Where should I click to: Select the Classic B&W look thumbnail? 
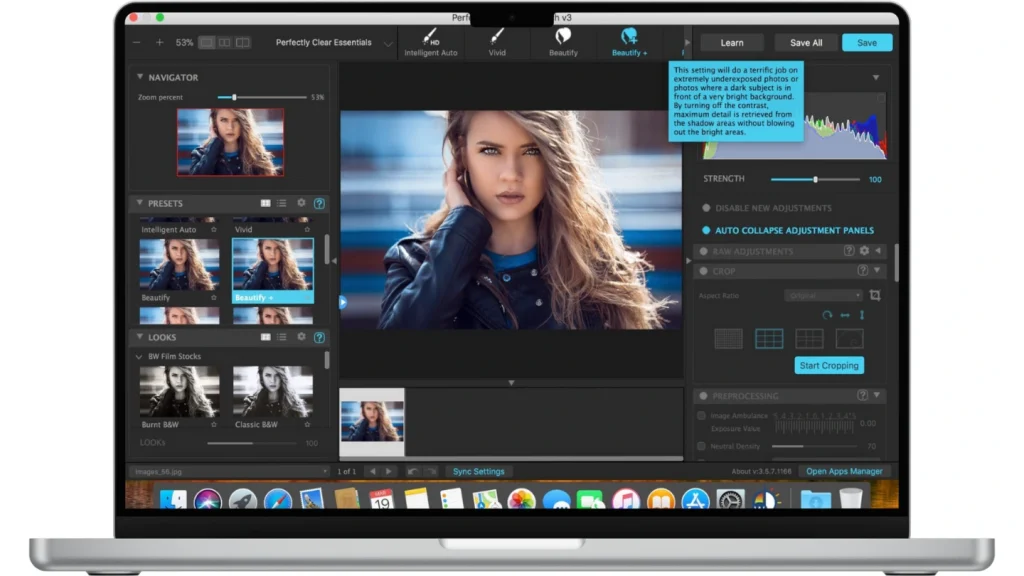(273, 392)
